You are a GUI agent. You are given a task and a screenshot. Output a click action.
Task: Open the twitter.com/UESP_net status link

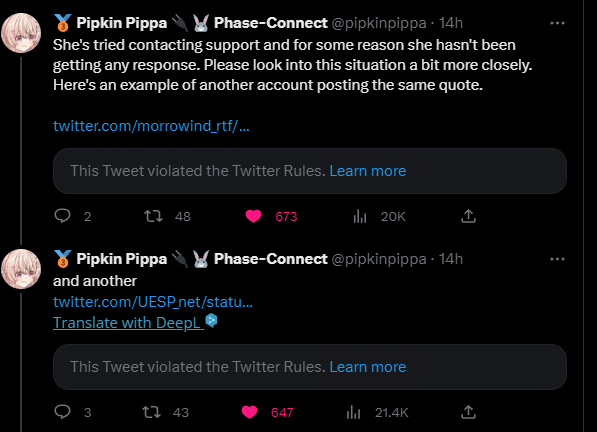point(153,302)
